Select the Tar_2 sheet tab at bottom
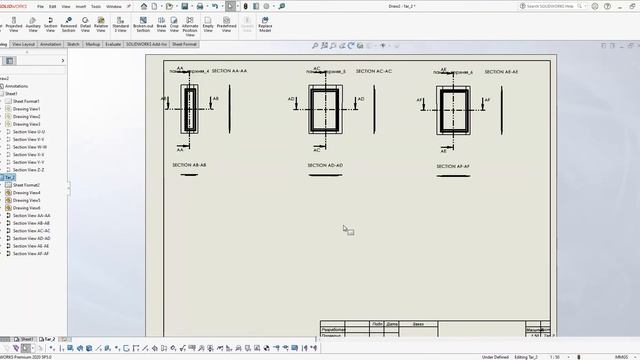The width and height of the screenshot is (640, 360). click(x=47, y=339)
